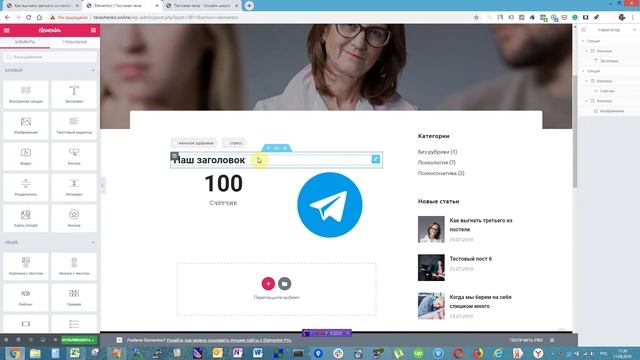Collapse the first Section in Navigator
This screenshot has height=360, width=640.
pos(583,41)
